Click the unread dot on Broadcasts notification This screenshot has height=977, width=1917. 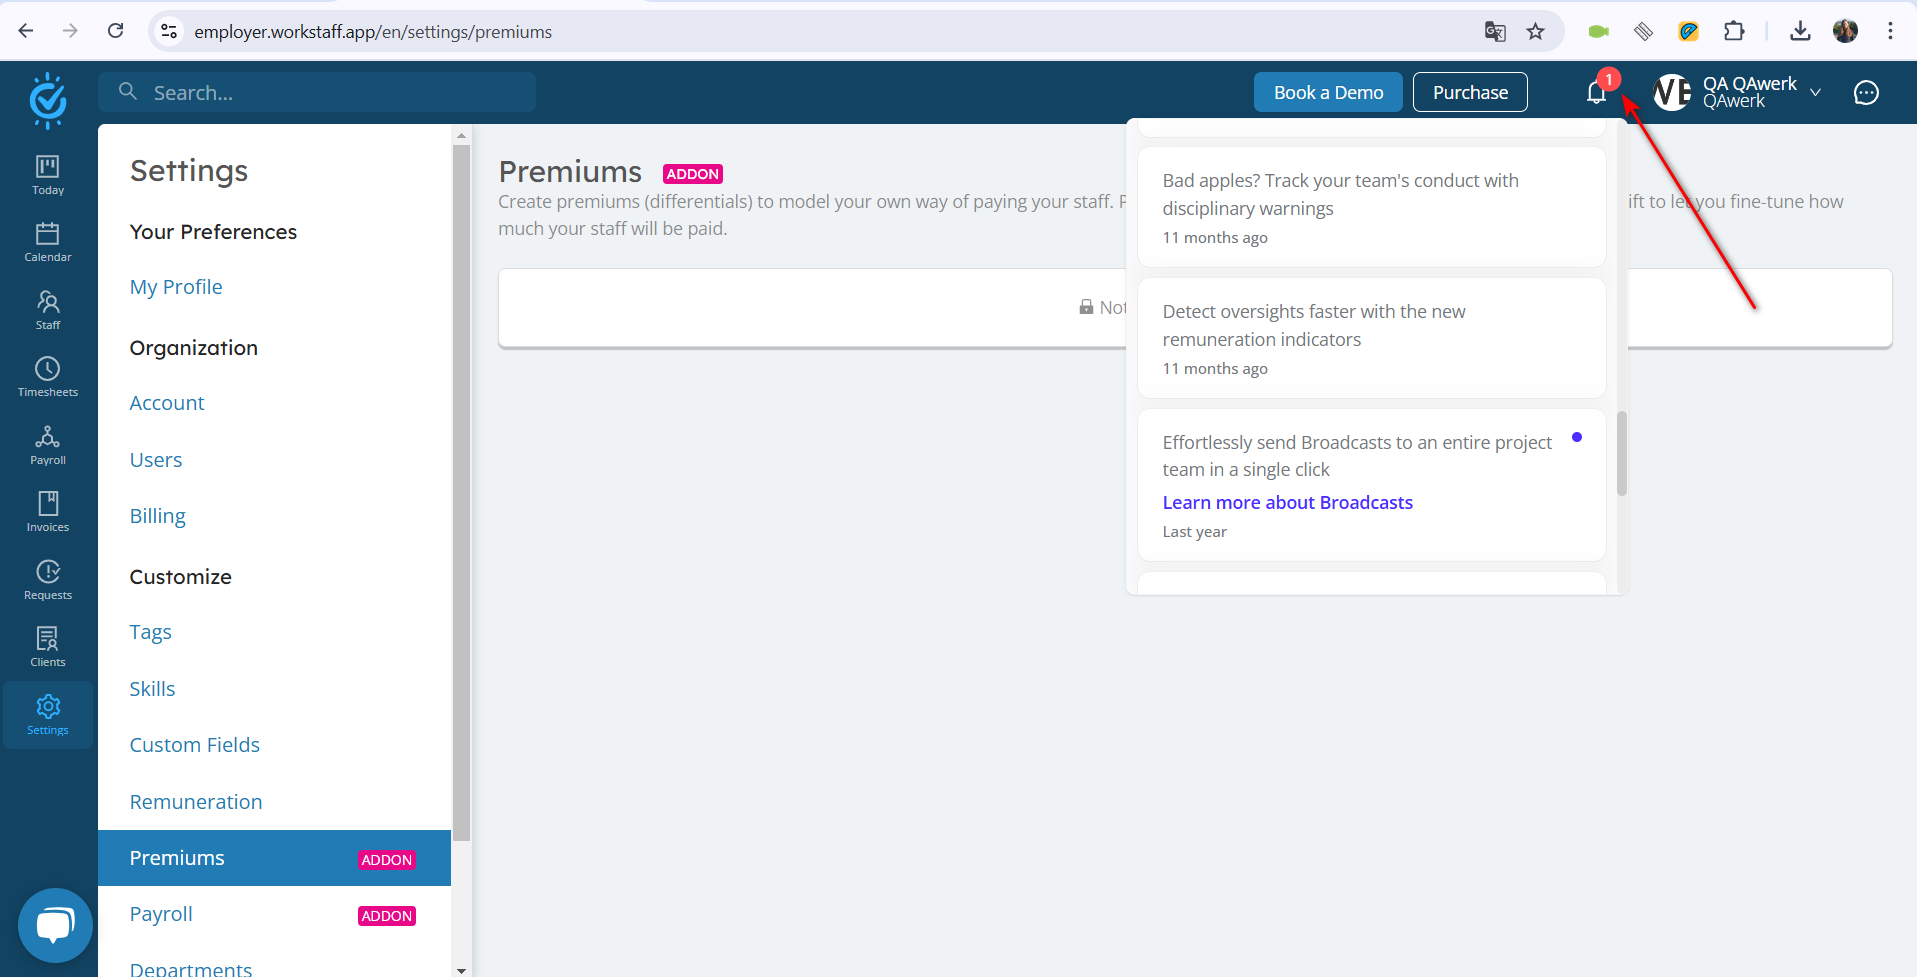[1577, 437]
